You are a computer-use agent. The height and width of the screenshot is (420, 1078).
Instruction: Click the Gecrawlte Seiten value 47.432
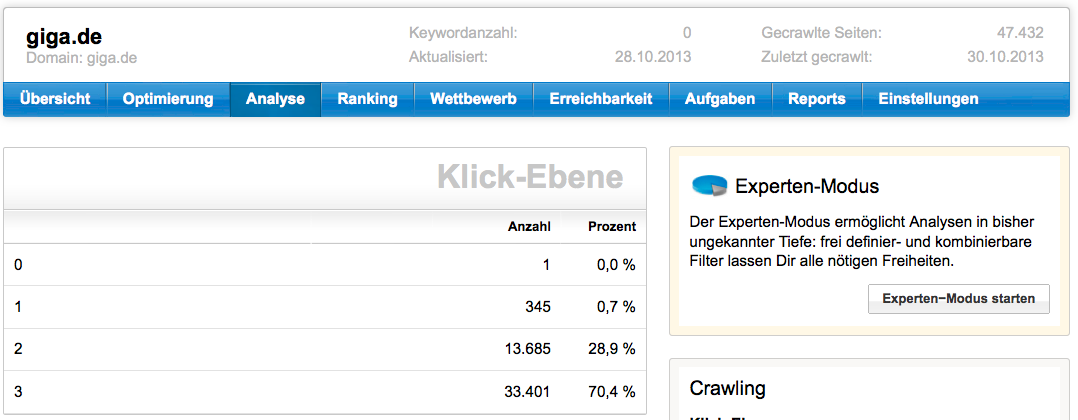click(x=1020, y=33)
